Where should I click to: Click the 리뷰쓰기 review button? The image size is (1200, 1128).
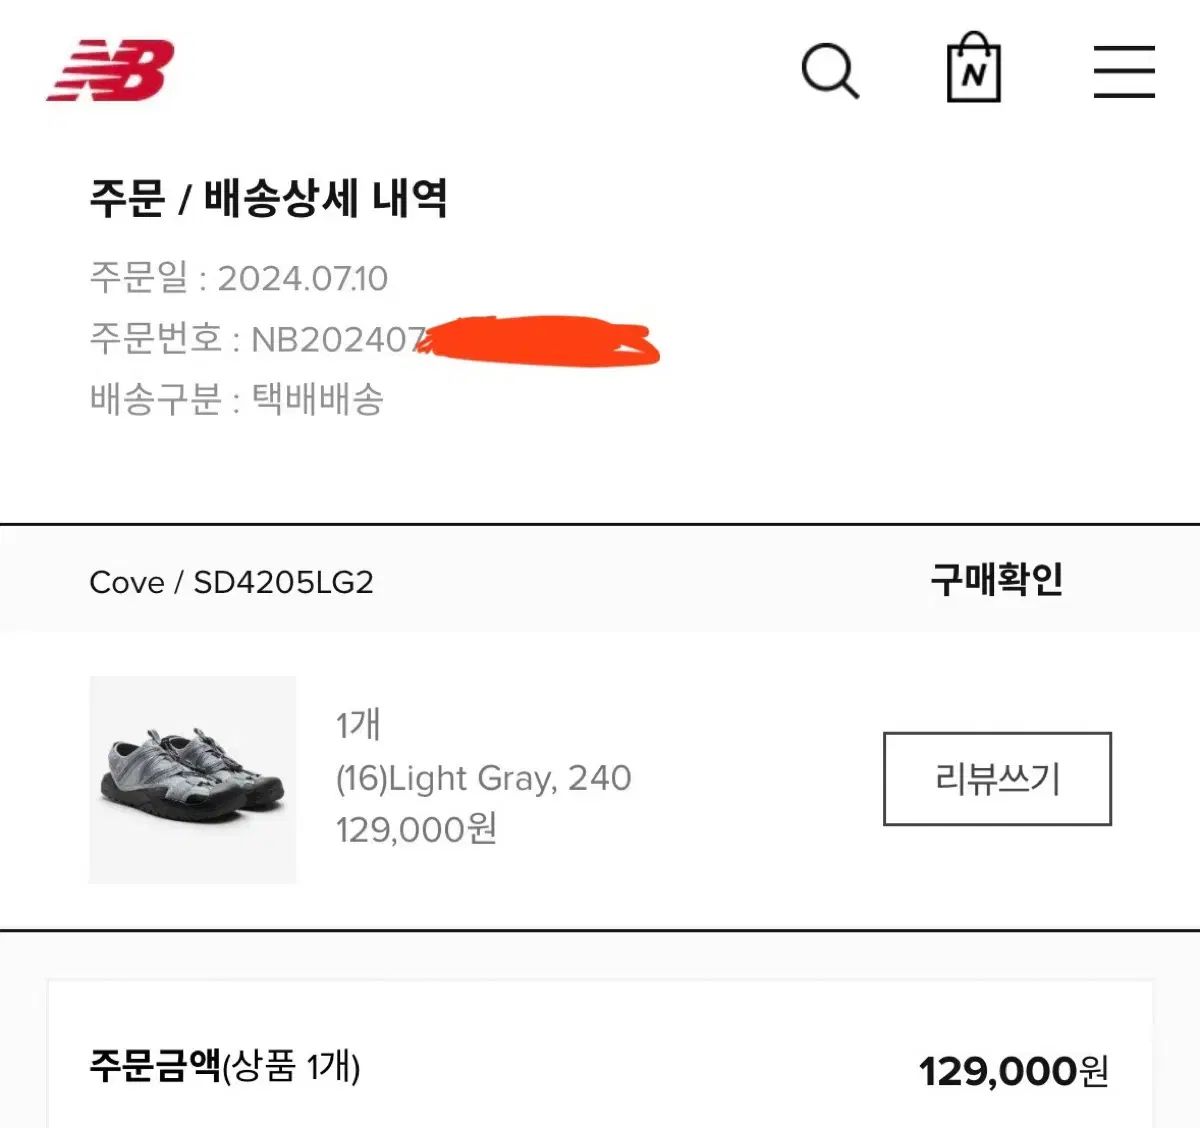(997, 778)
